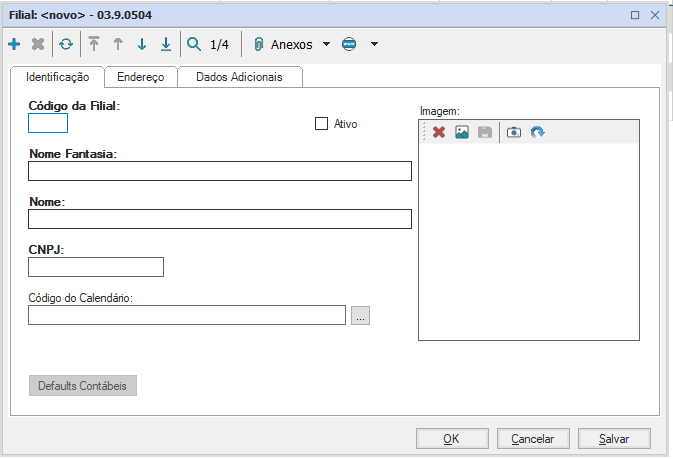Viewport: 673px width, 459px height.
Task: Click the Cancelar button
Action: tap(532, 438)
